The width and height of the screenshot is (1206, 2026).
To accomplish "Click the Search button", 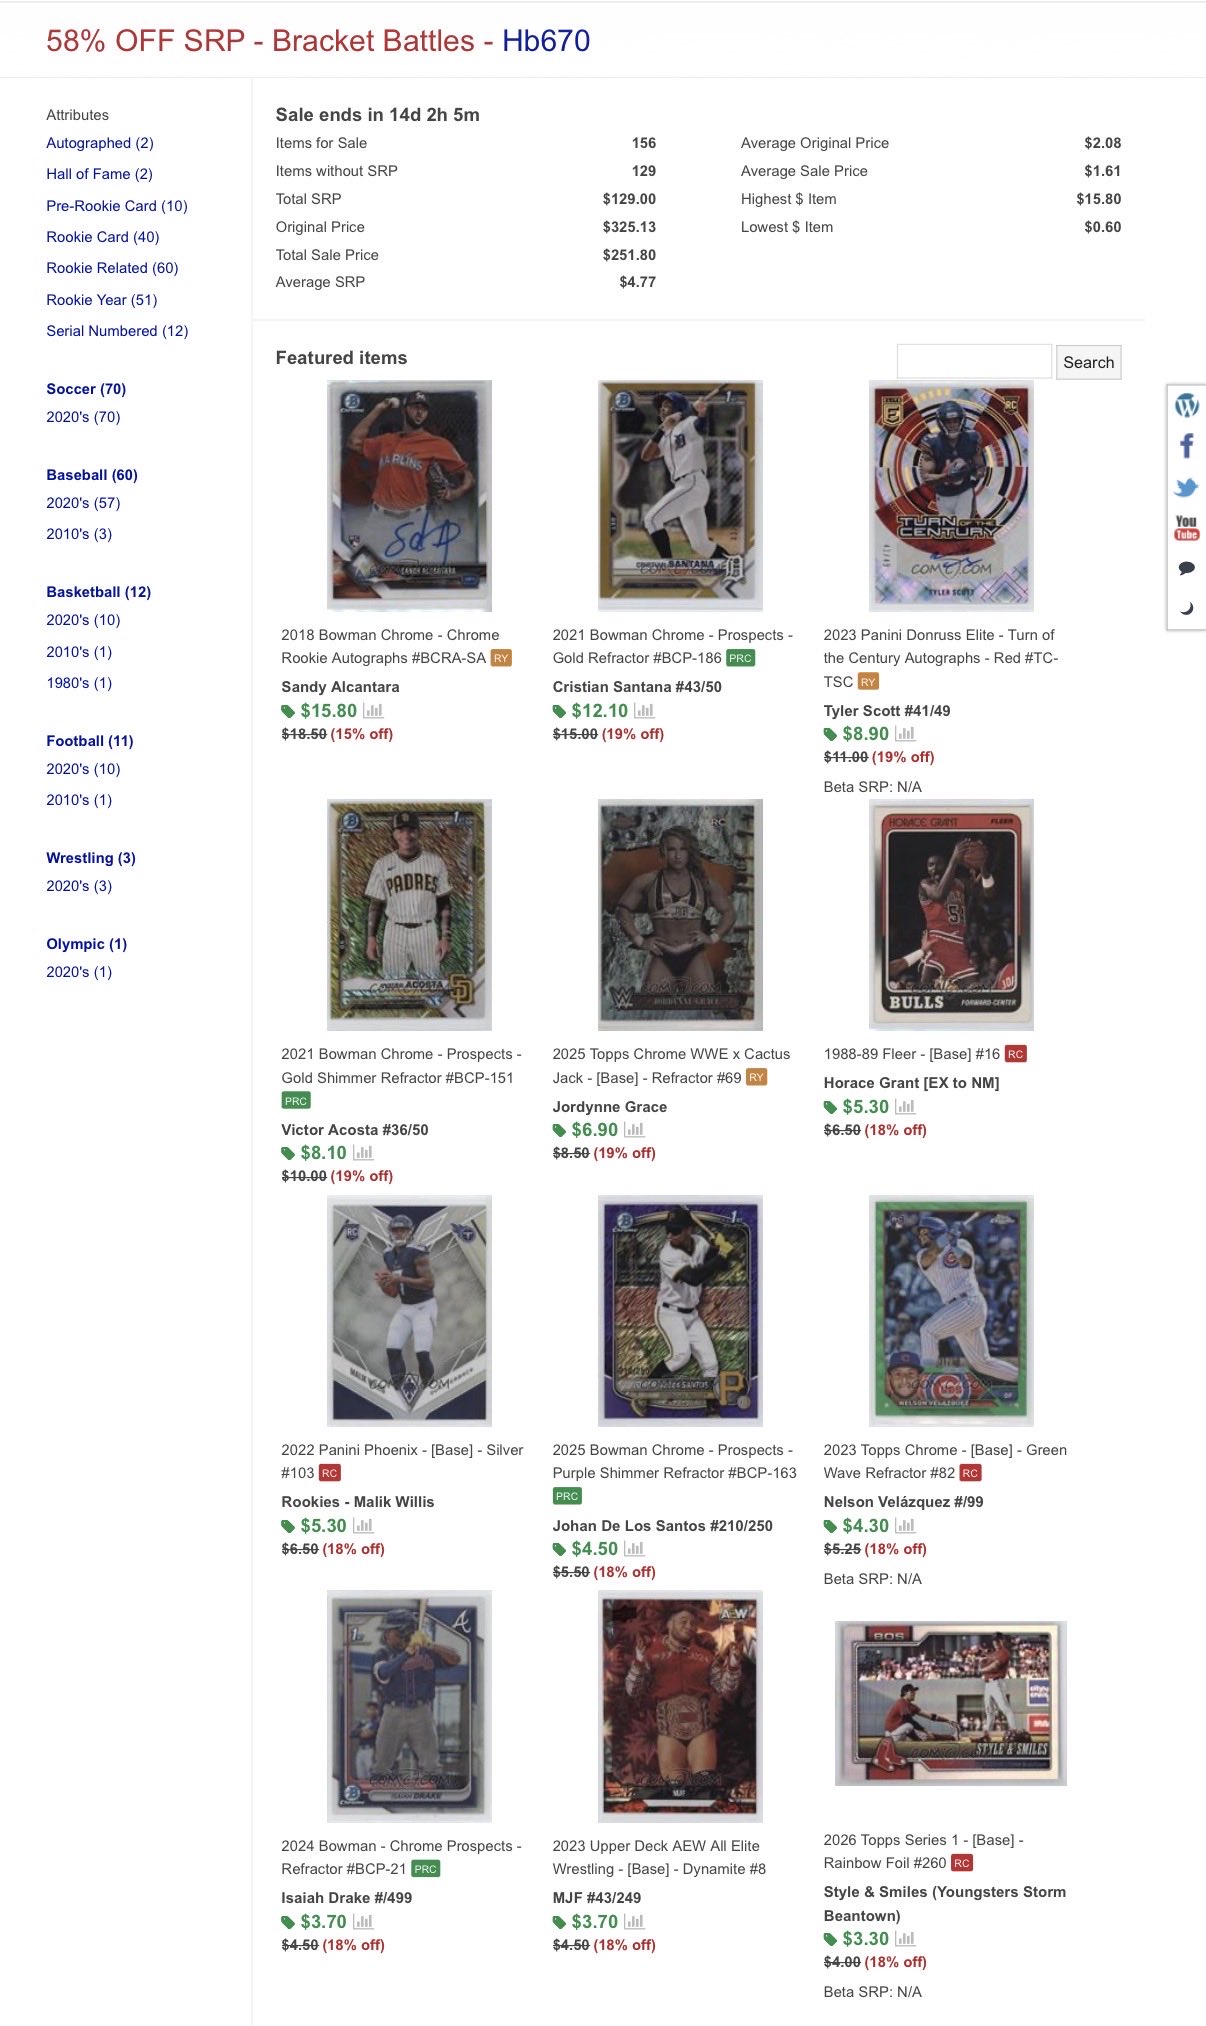I will pos(1088,362).
